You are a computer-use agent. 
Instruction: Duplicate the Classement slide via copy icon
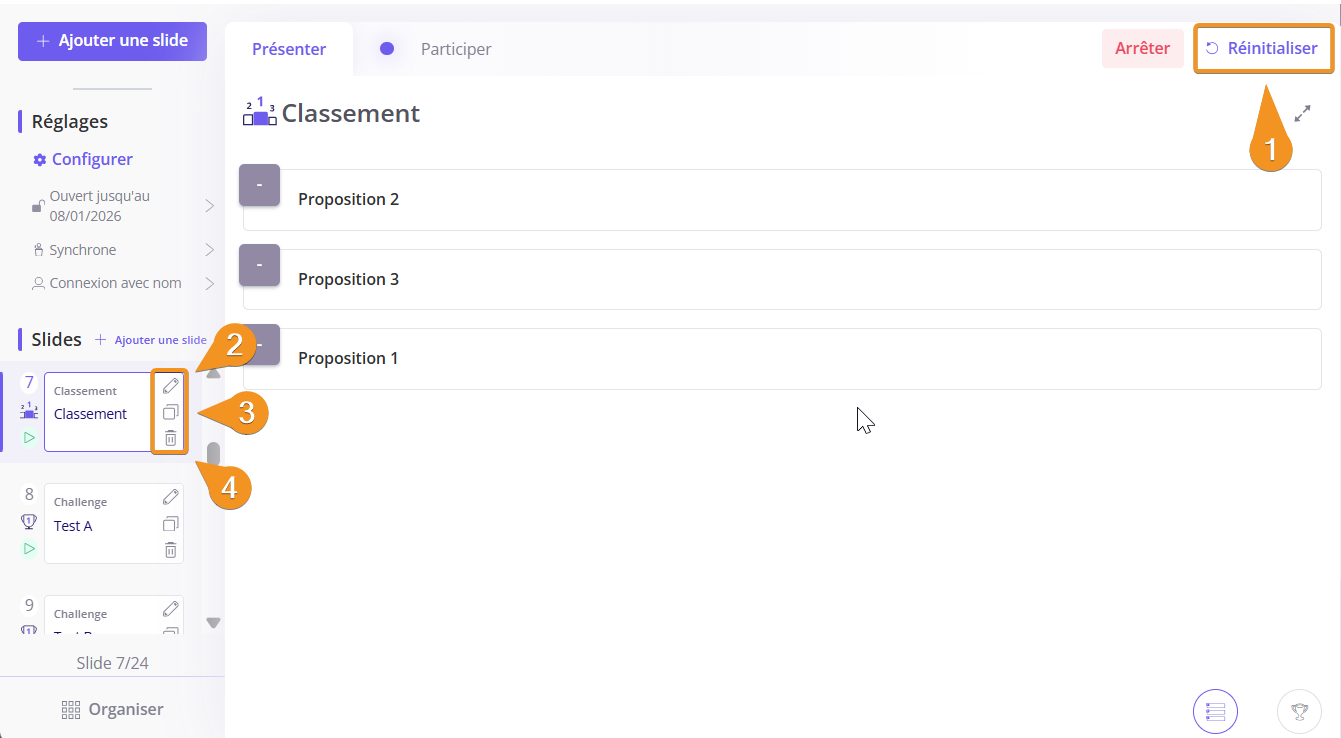(171, 412)
